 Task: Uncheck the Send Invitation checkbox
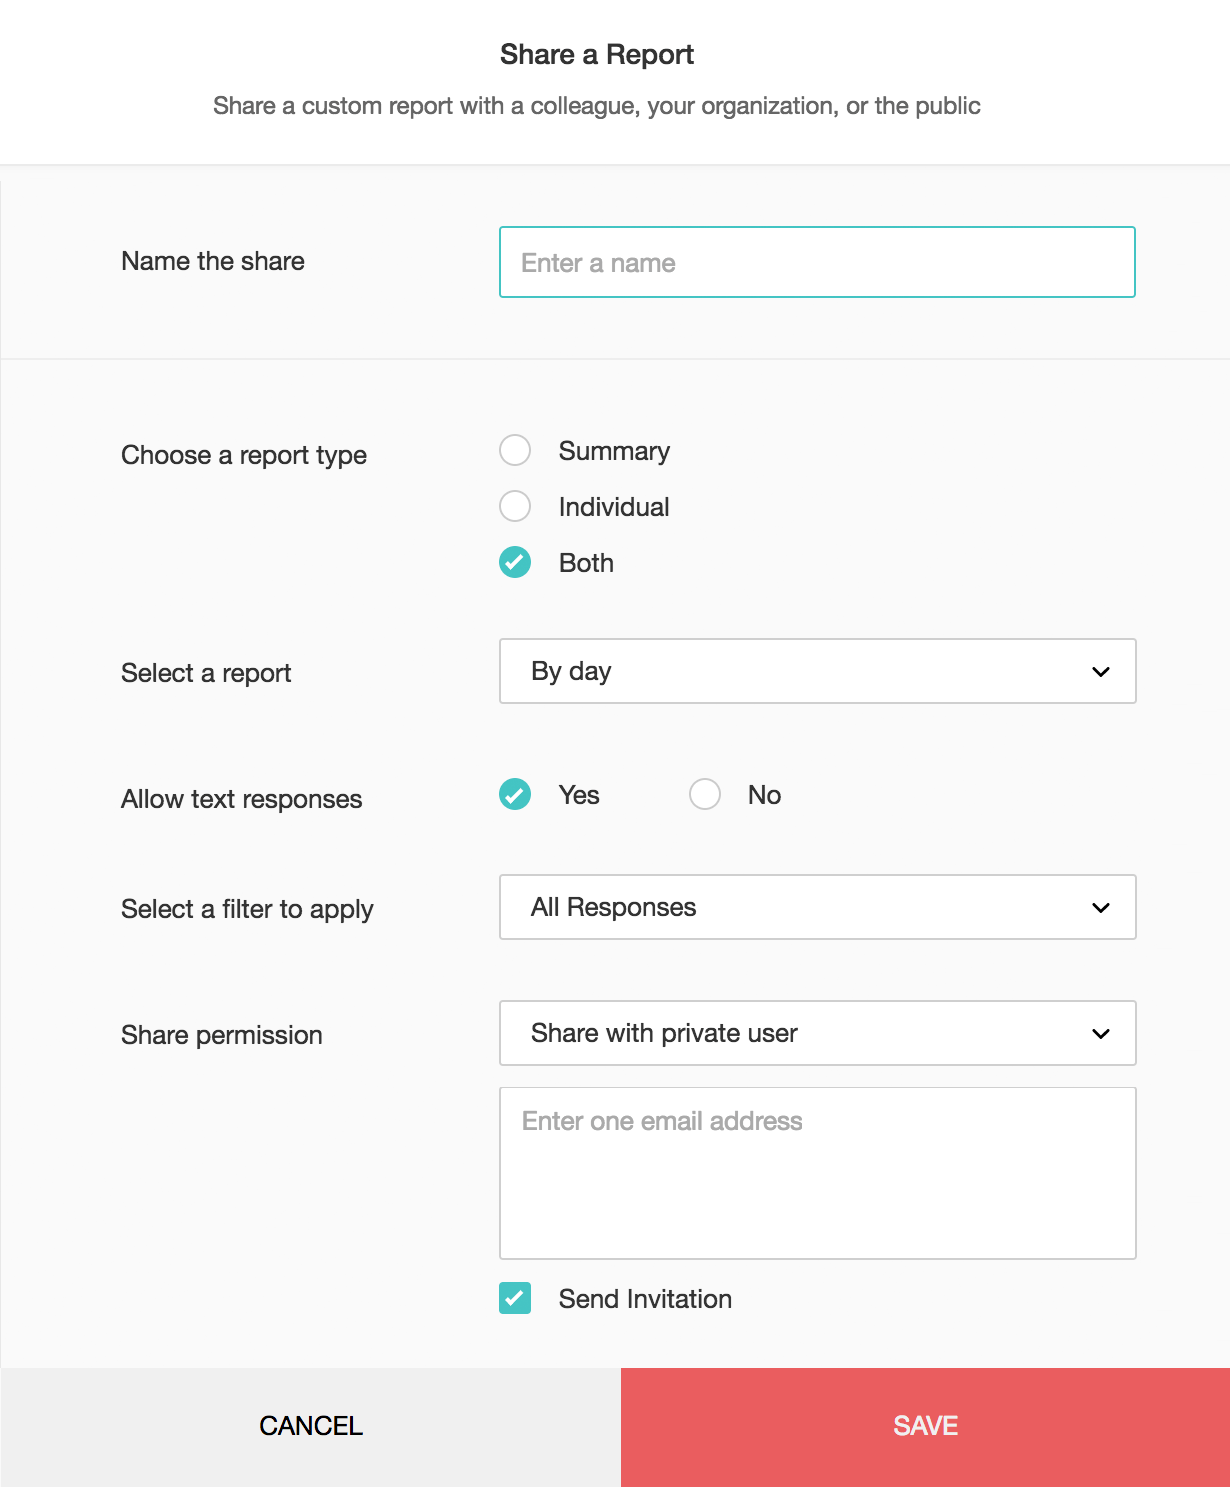coord(515,1298)
